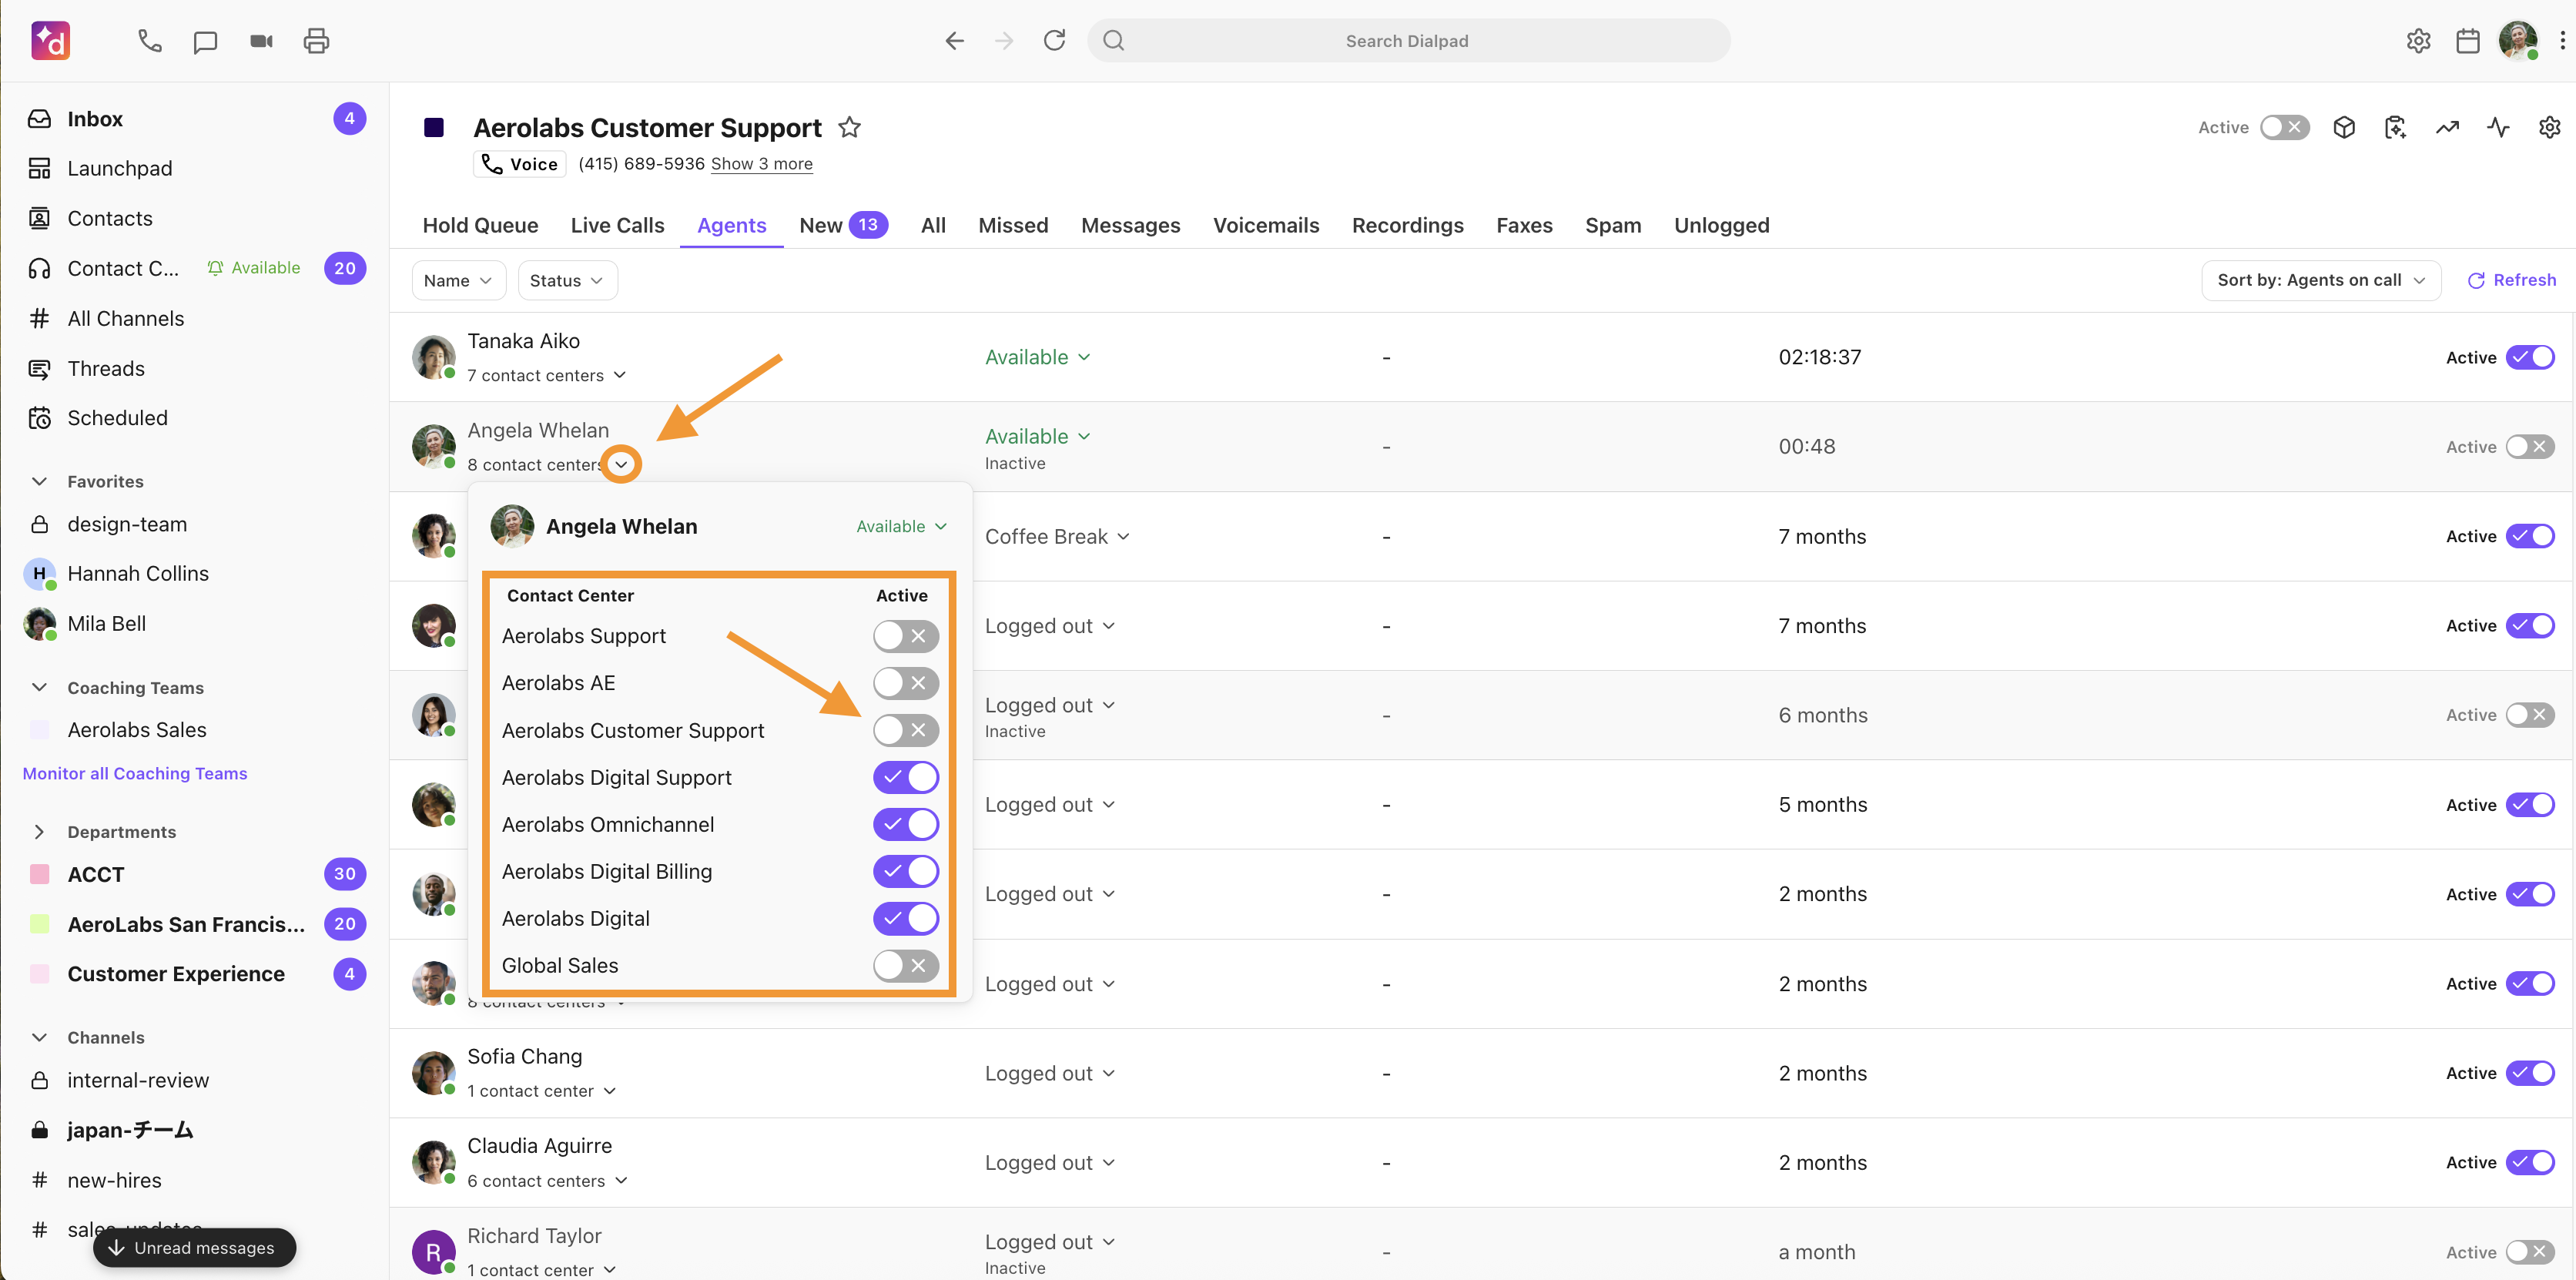This screenshot has width=2576, height=1280.
Task: Favorite Aerolabs Customer Support with the star
Action: coord(849,127)
